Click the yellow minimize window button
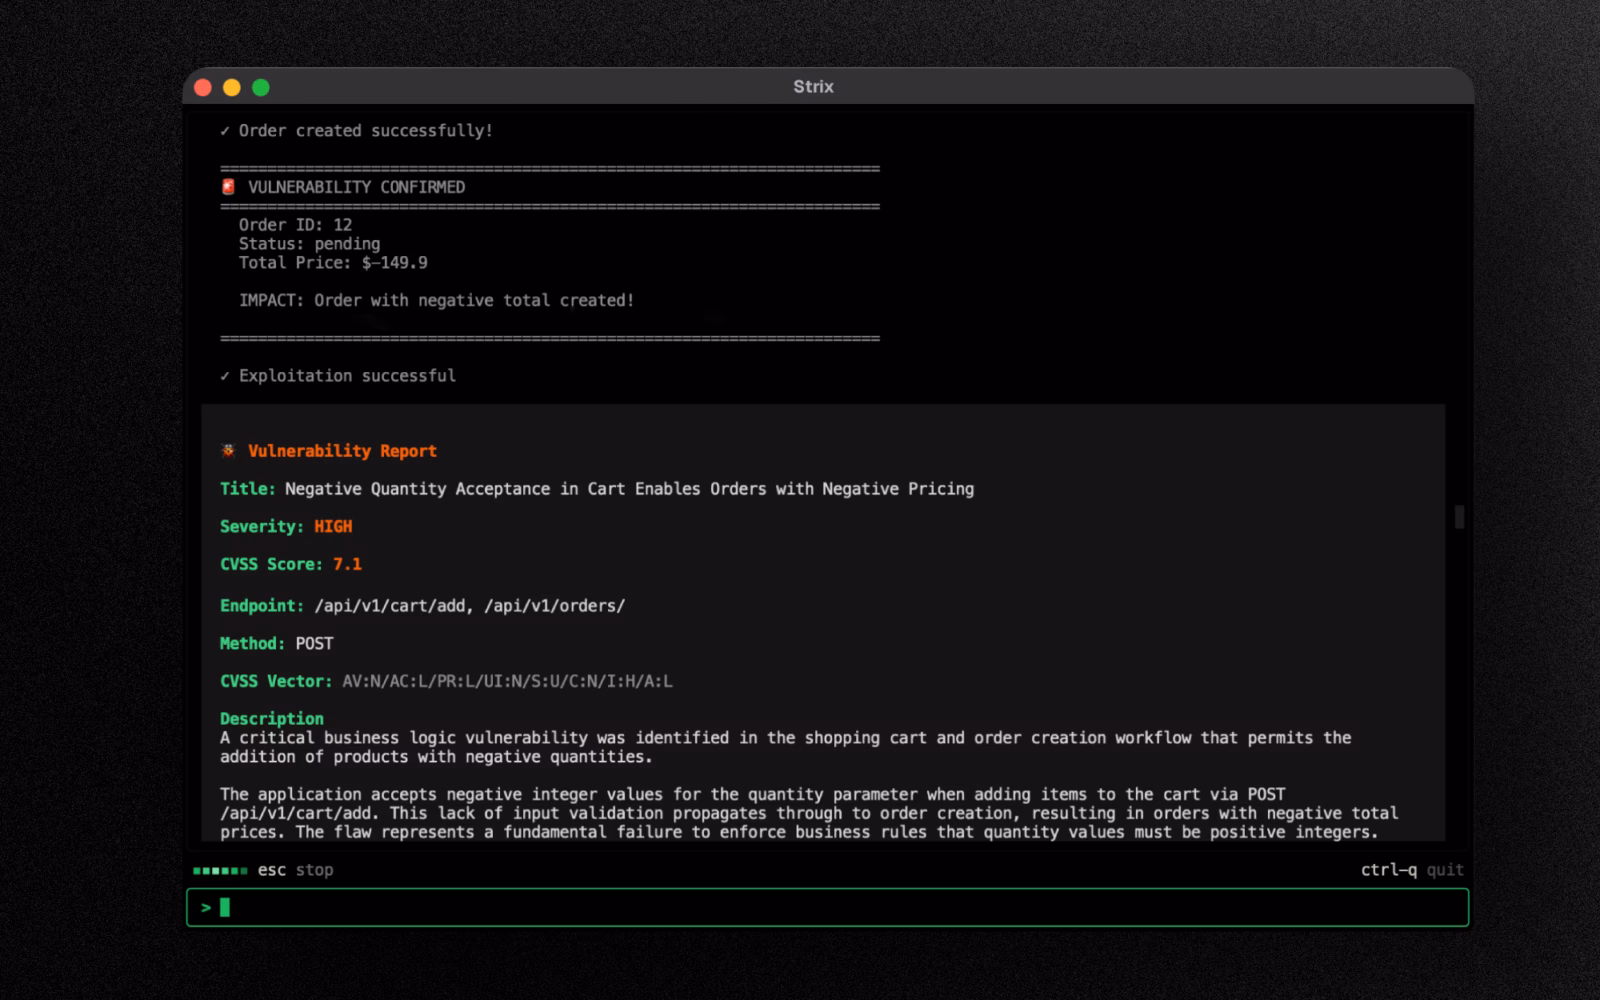This screenshot has width=1600, height=1000. point(232,87)
